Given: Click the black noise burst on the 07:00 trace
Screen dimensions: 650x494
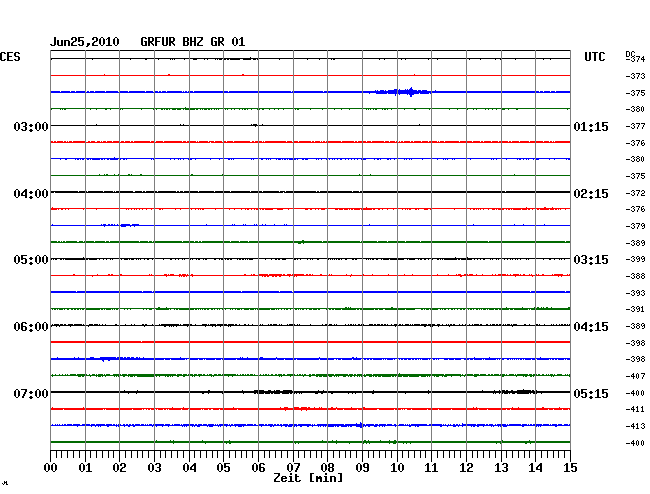Looking at the screenshot, I should point(273,392).
